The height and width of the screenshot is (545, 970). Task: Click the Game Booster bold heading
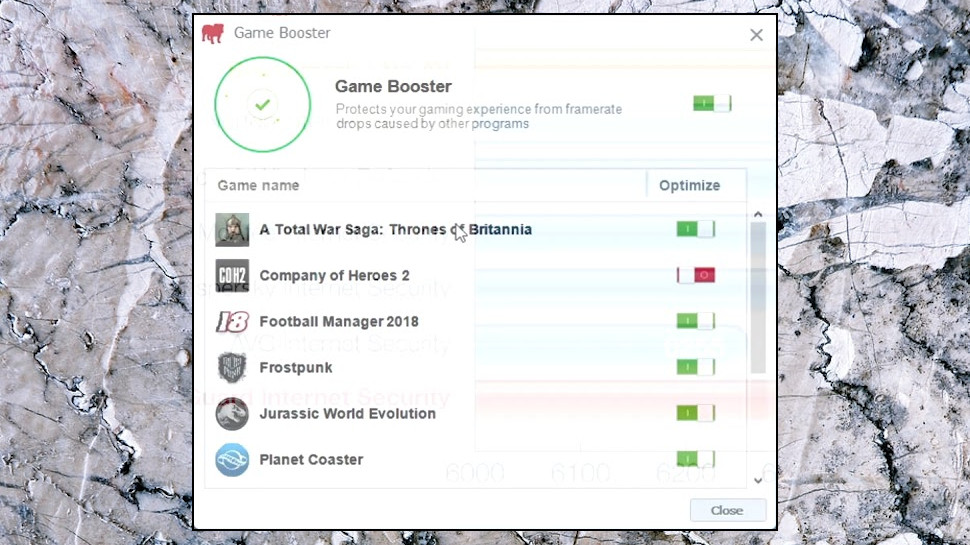click(x=393, y=87)
